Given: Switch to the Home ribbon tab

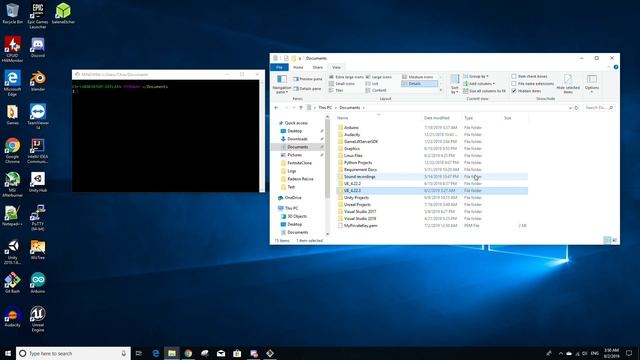Looking at the screenshot, I should pos(298,67).
